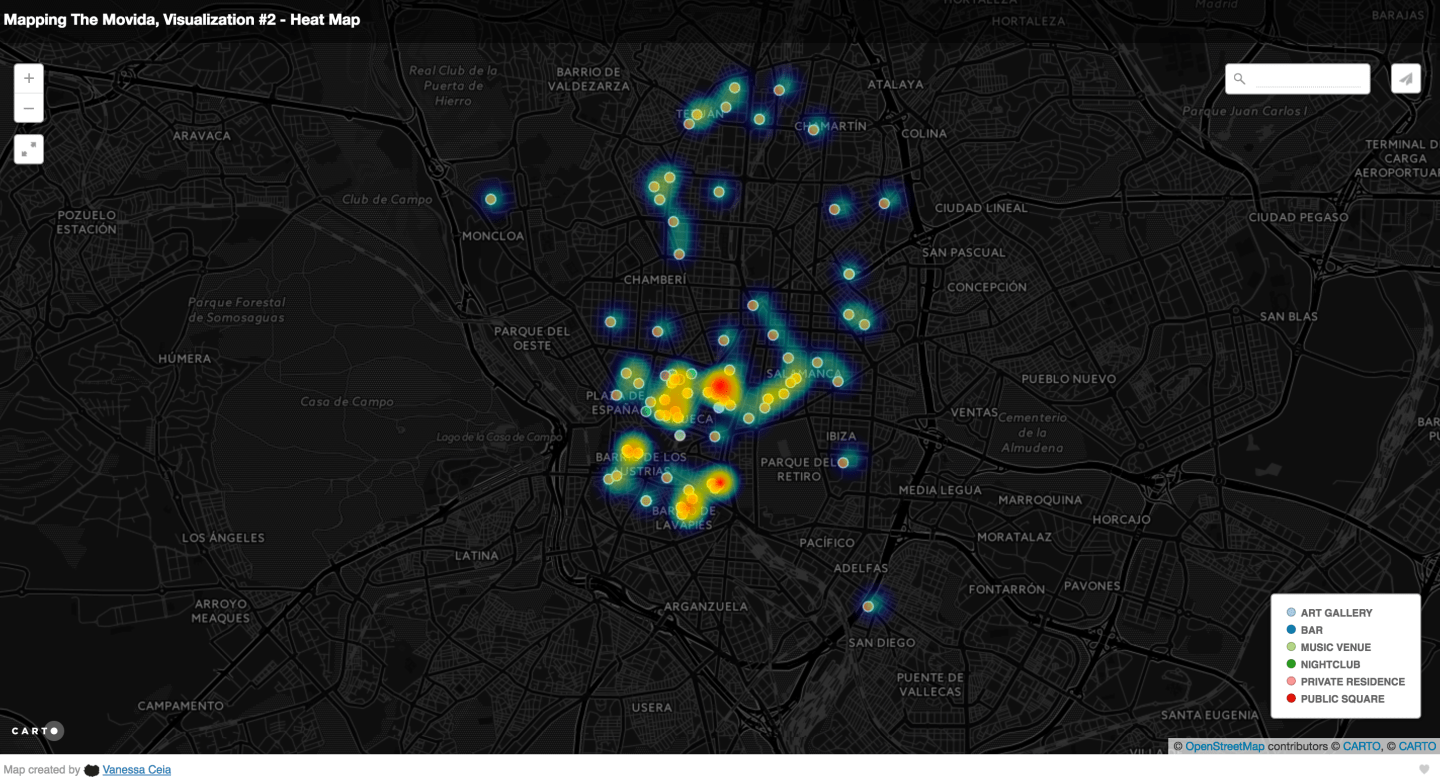Click the Art Gallery legend swatch
This screenshot has height=777, width=1440.
[1291, 613]
